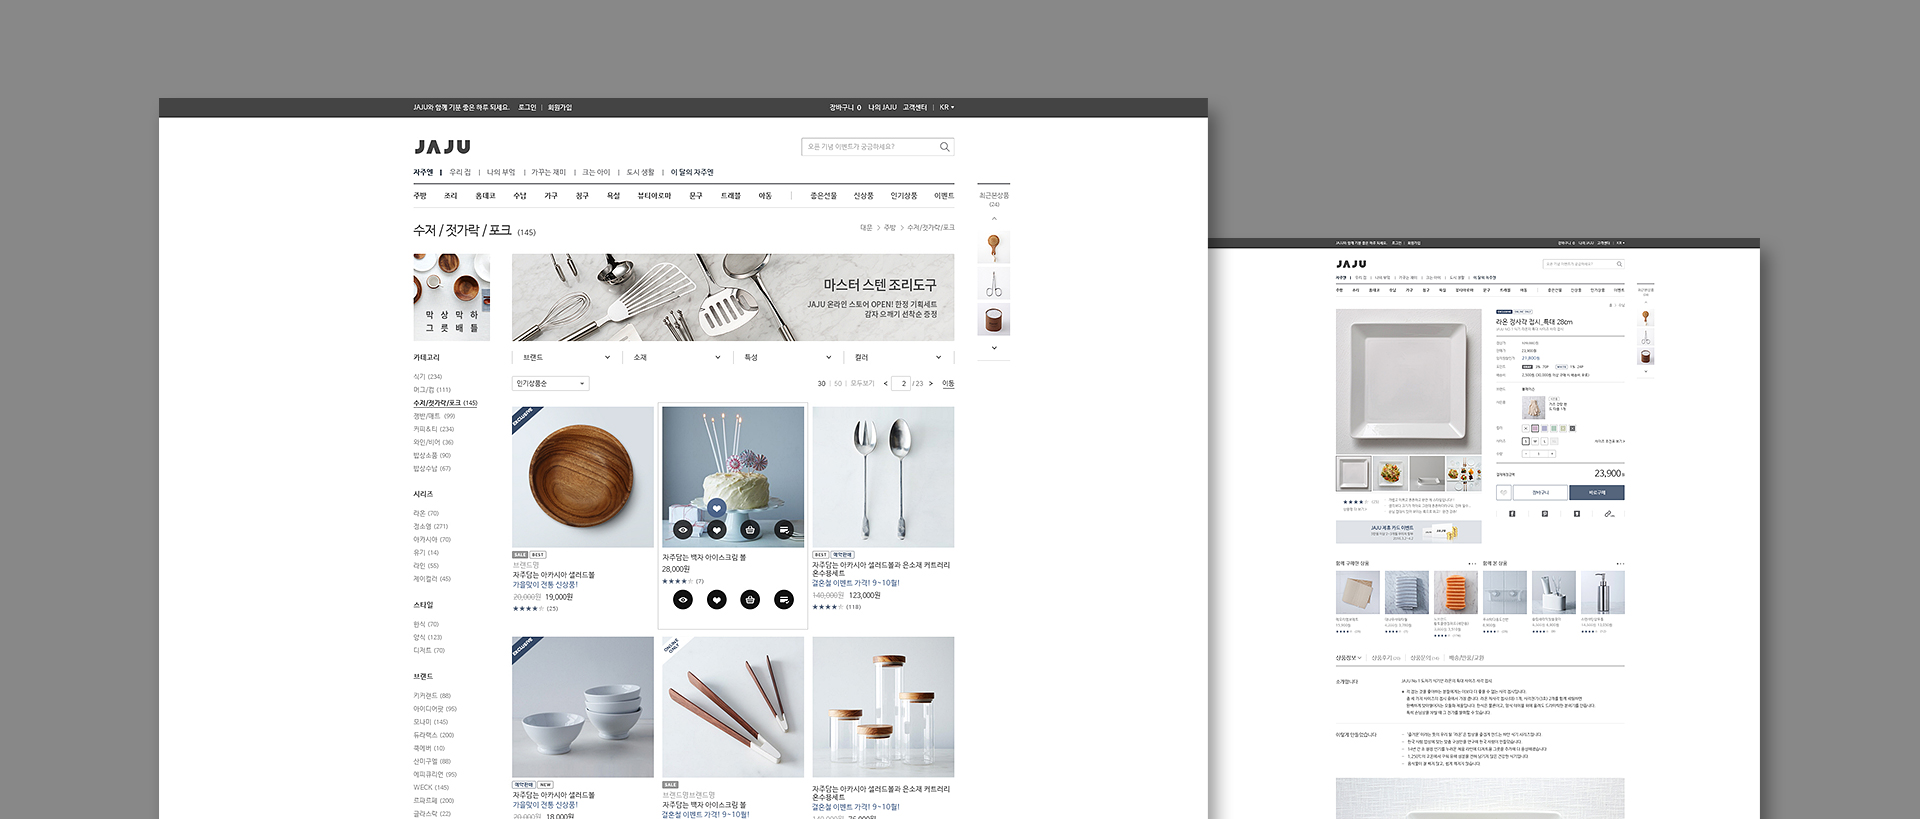Open scissors recently viewed thumbnail

(994, 283)
